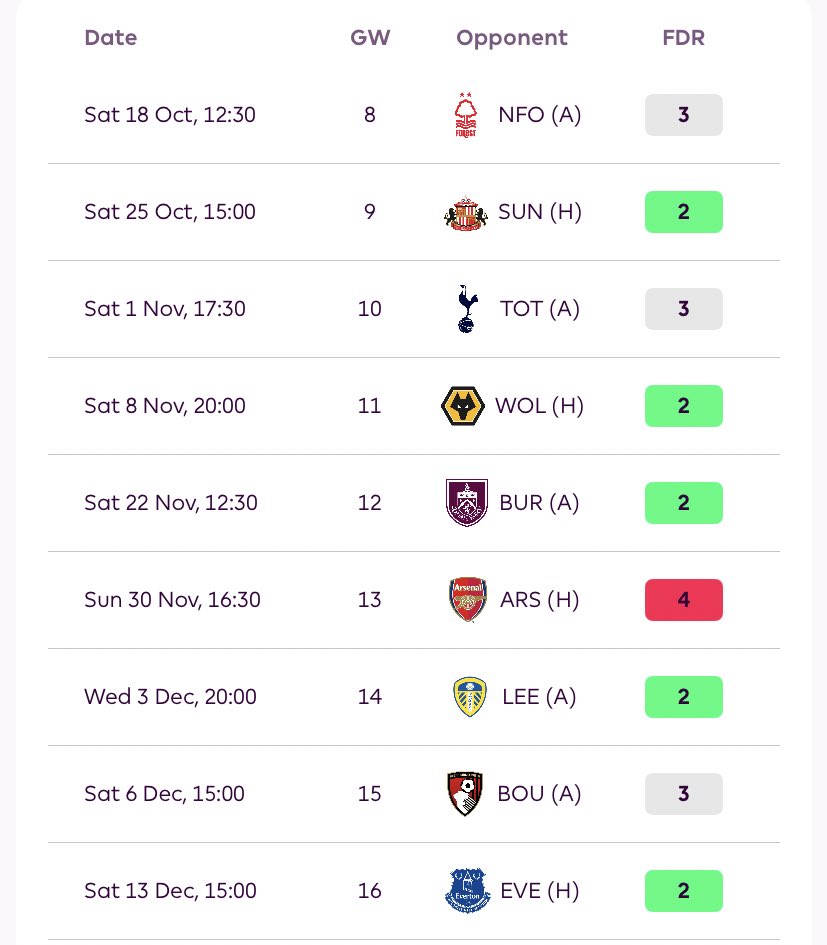Click the grey FDR 3 badge for NFO
Viewport: 827px width, 945px height.
683,115
